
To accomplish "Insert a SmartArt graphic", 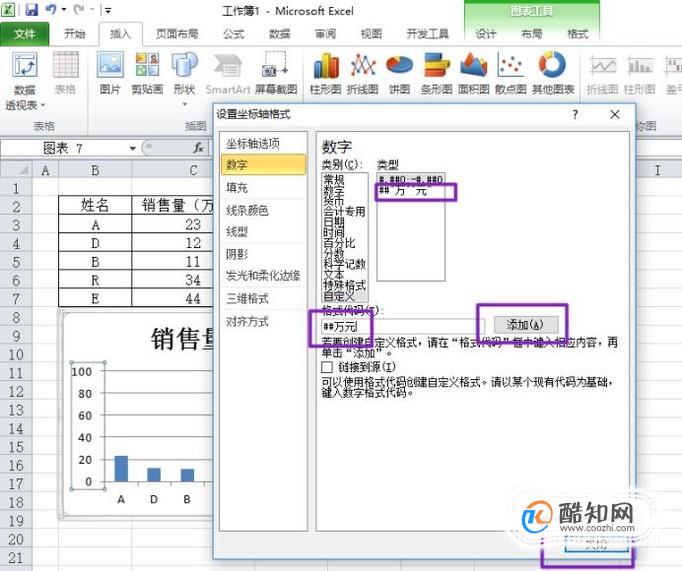I will (228, 73).
